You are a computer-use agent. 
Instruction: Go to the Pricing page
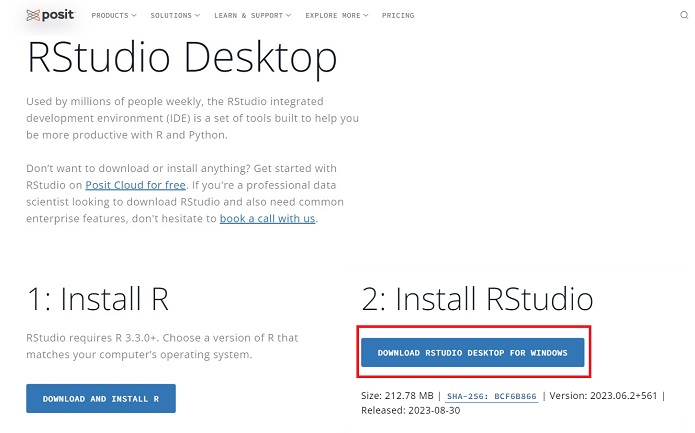398,16
